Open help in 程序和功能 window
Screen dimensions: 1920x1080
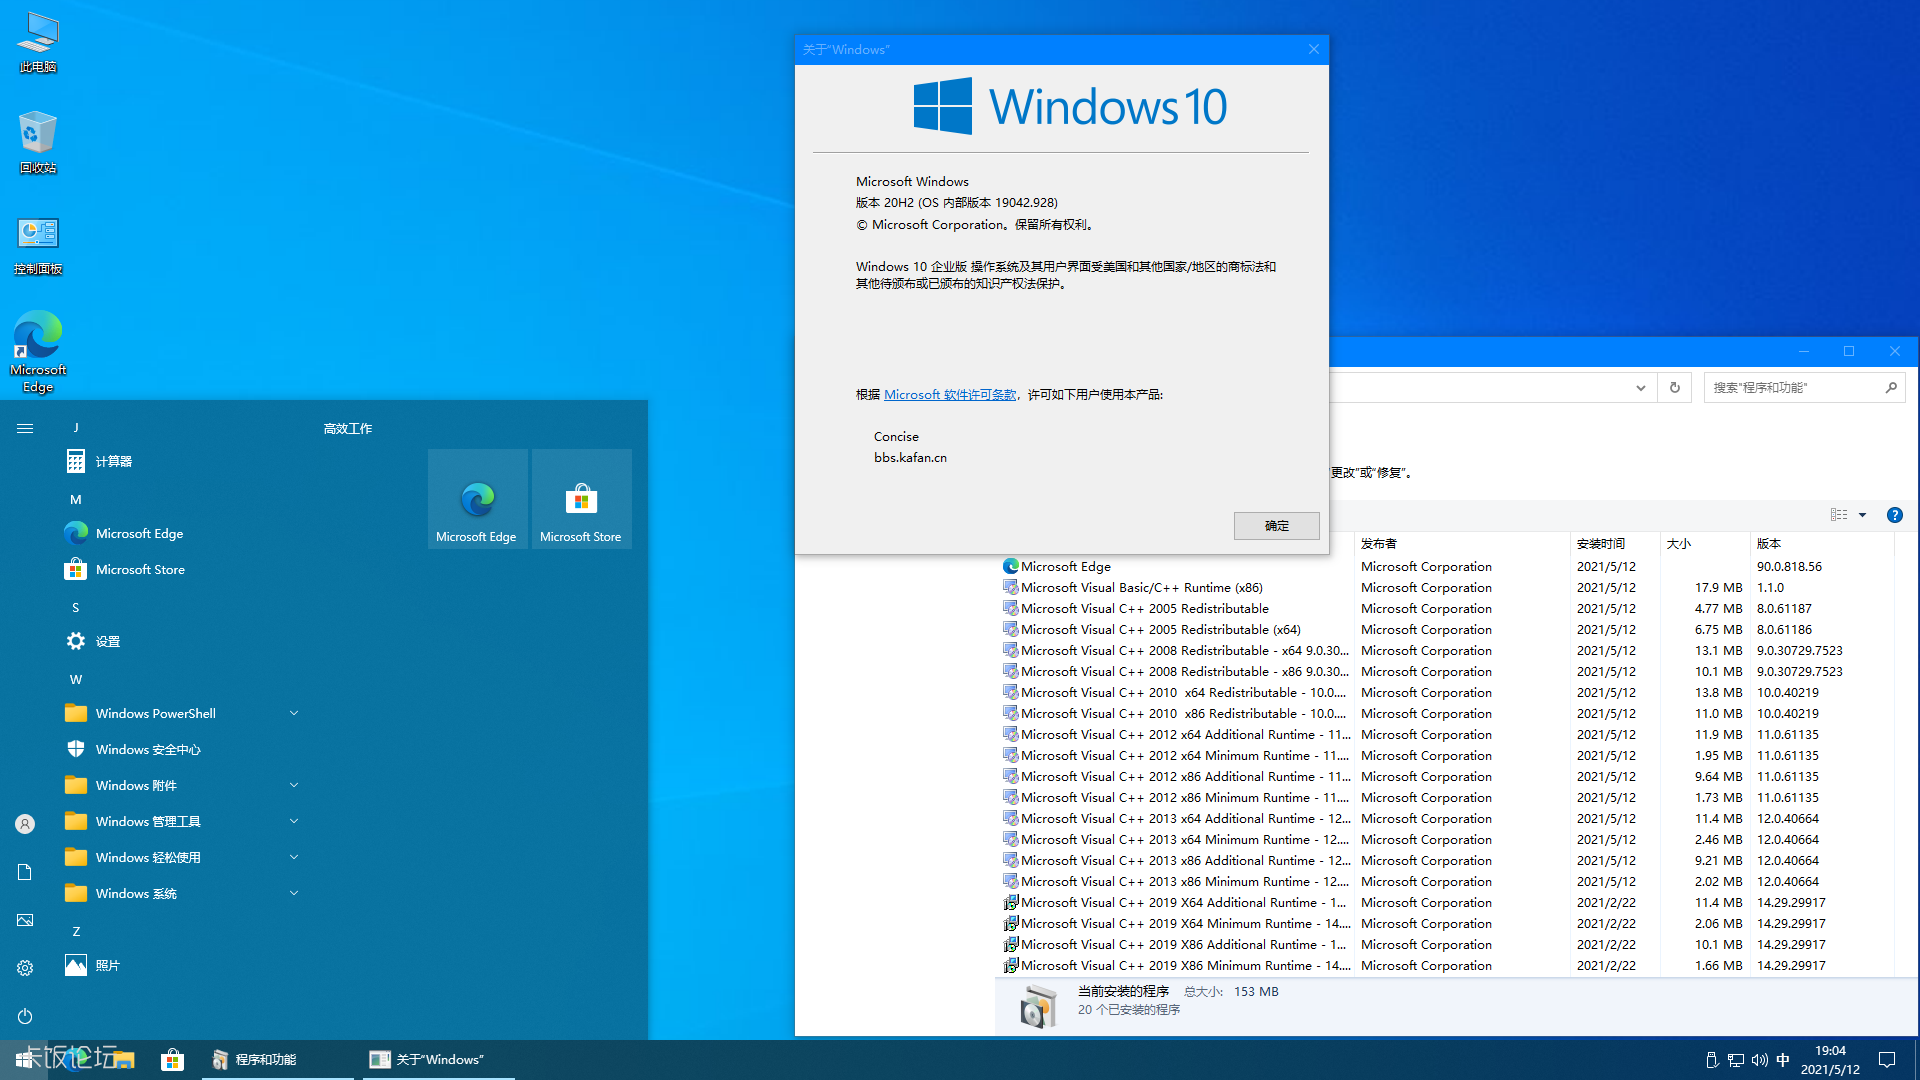coord(1894,515)
